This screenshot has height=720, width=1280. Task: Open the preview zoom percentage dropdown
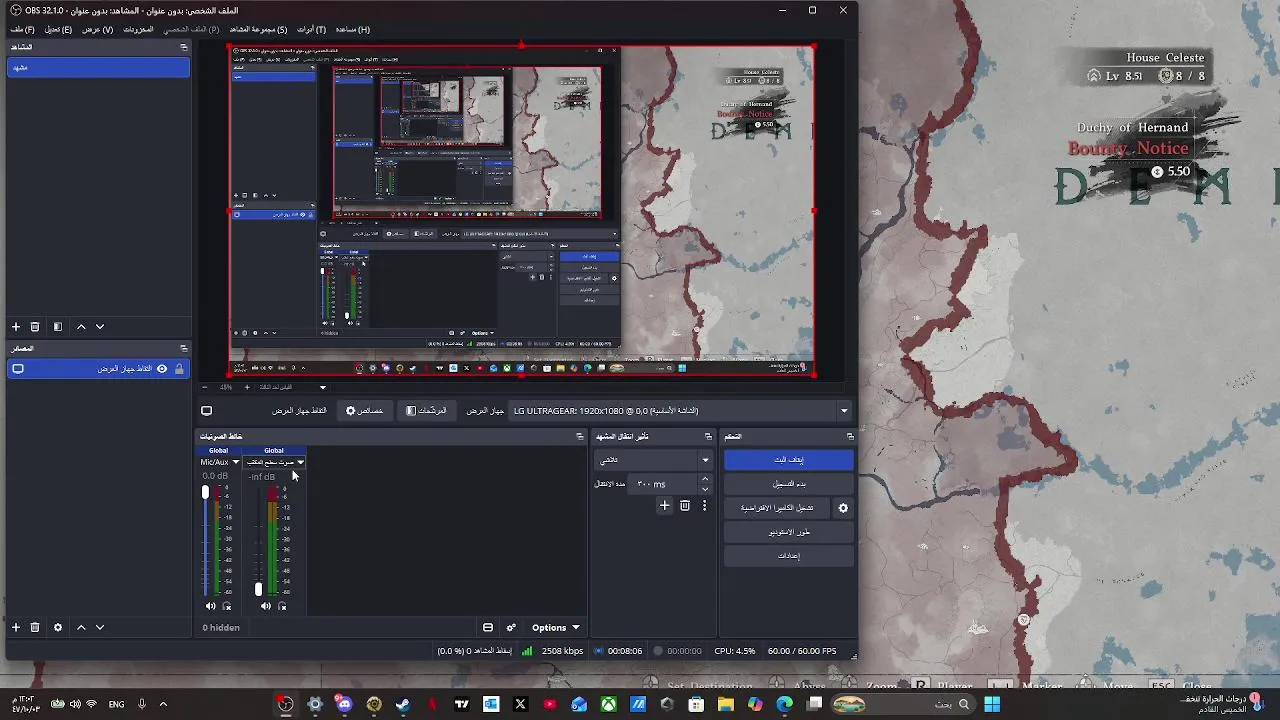pyautogui.click(x=322, y=387)
